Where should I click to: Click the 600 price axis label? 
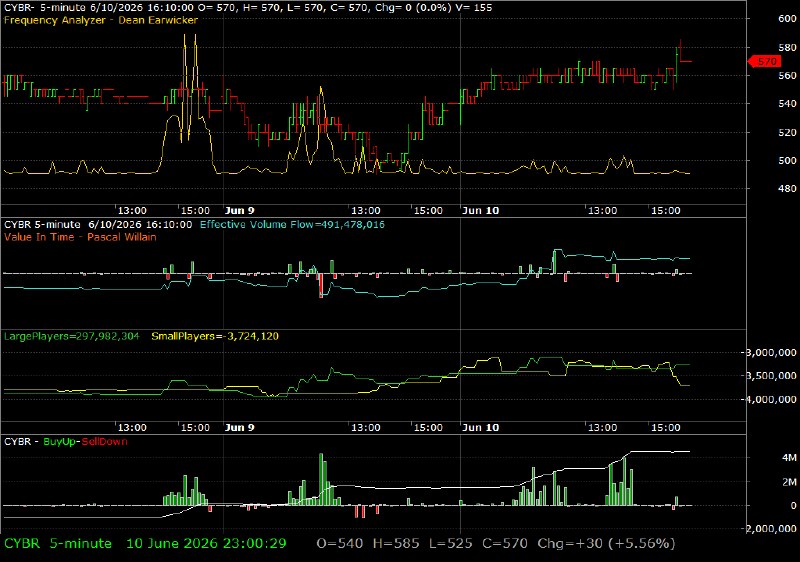tap(787, 18)
